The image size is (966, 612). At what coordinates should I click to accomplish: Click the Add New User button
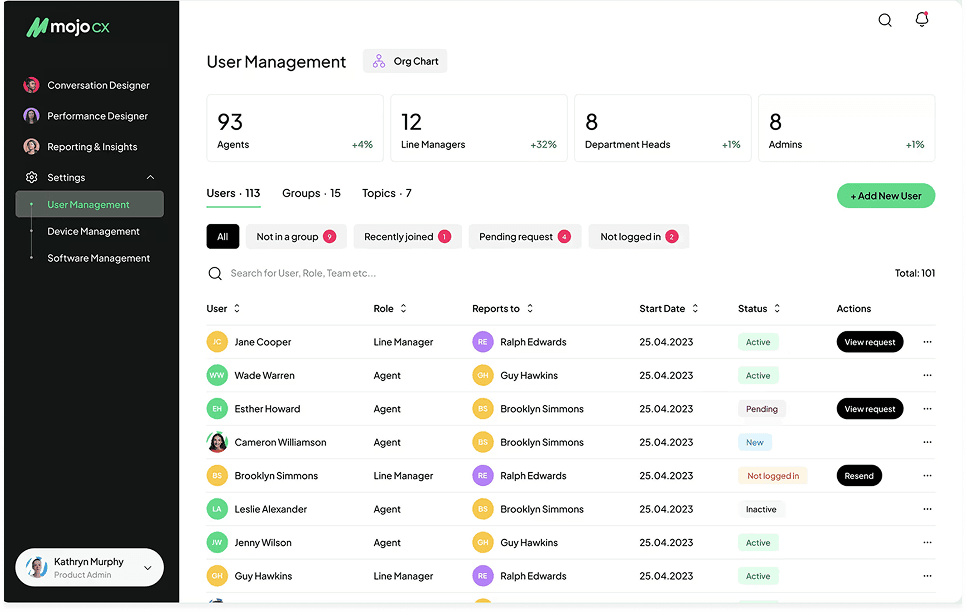pyautogui.click(x=886, y=196)
